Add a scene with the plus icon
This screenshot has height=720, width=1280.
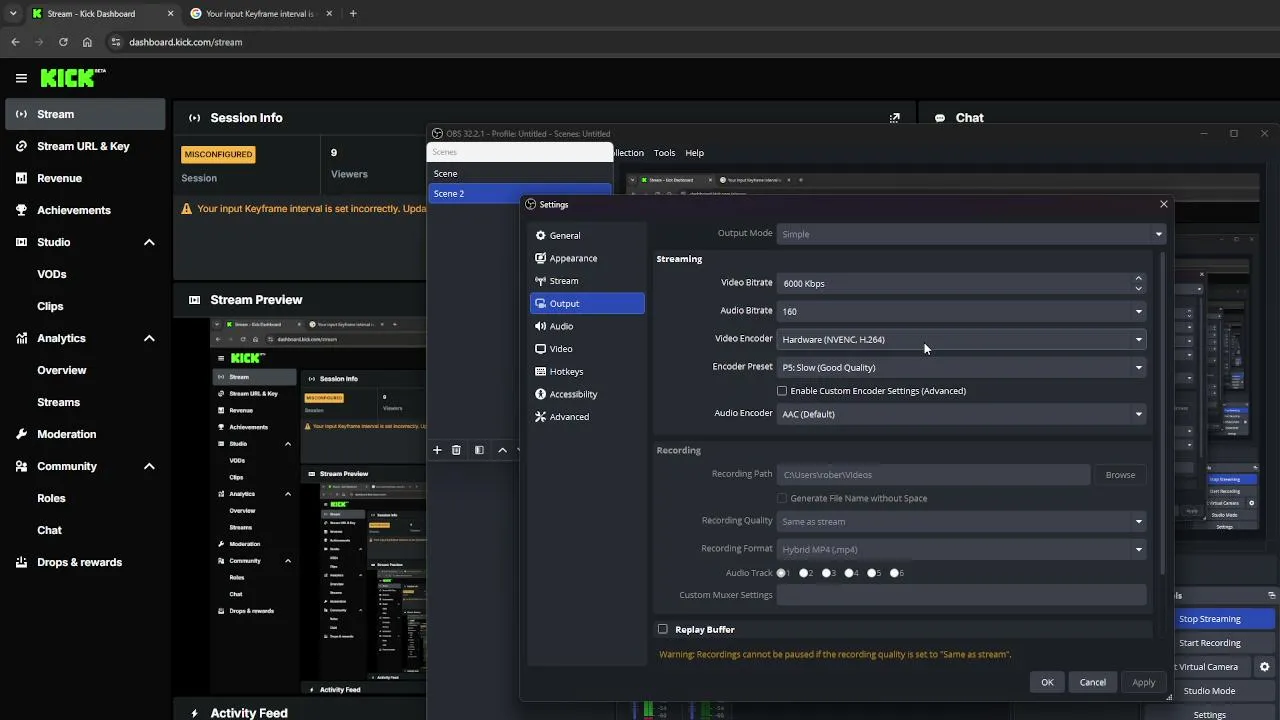tap(437, 450)
